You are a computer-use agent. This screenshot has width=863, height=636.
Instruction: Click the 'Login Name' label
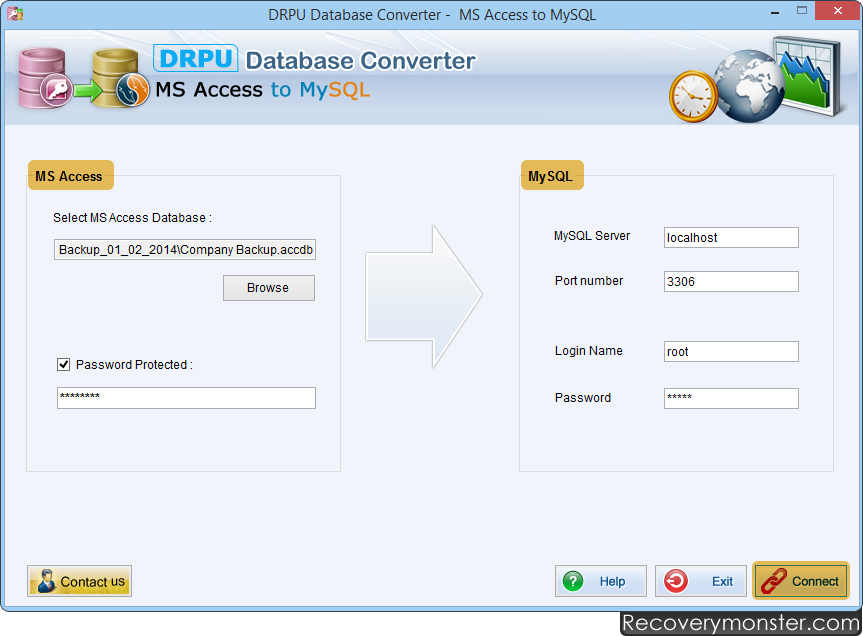coord(588,350)
